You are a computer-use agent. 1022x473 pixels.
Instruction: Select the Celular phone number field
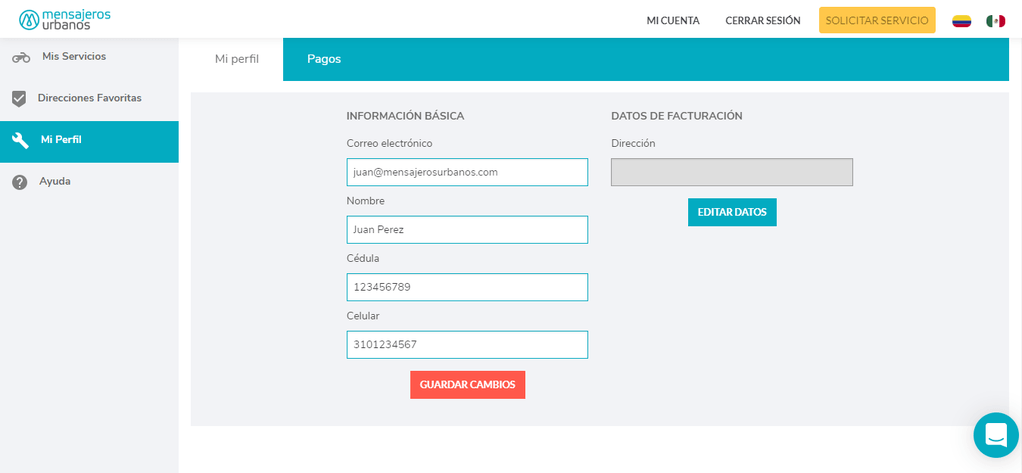click(x=467, y=345)
